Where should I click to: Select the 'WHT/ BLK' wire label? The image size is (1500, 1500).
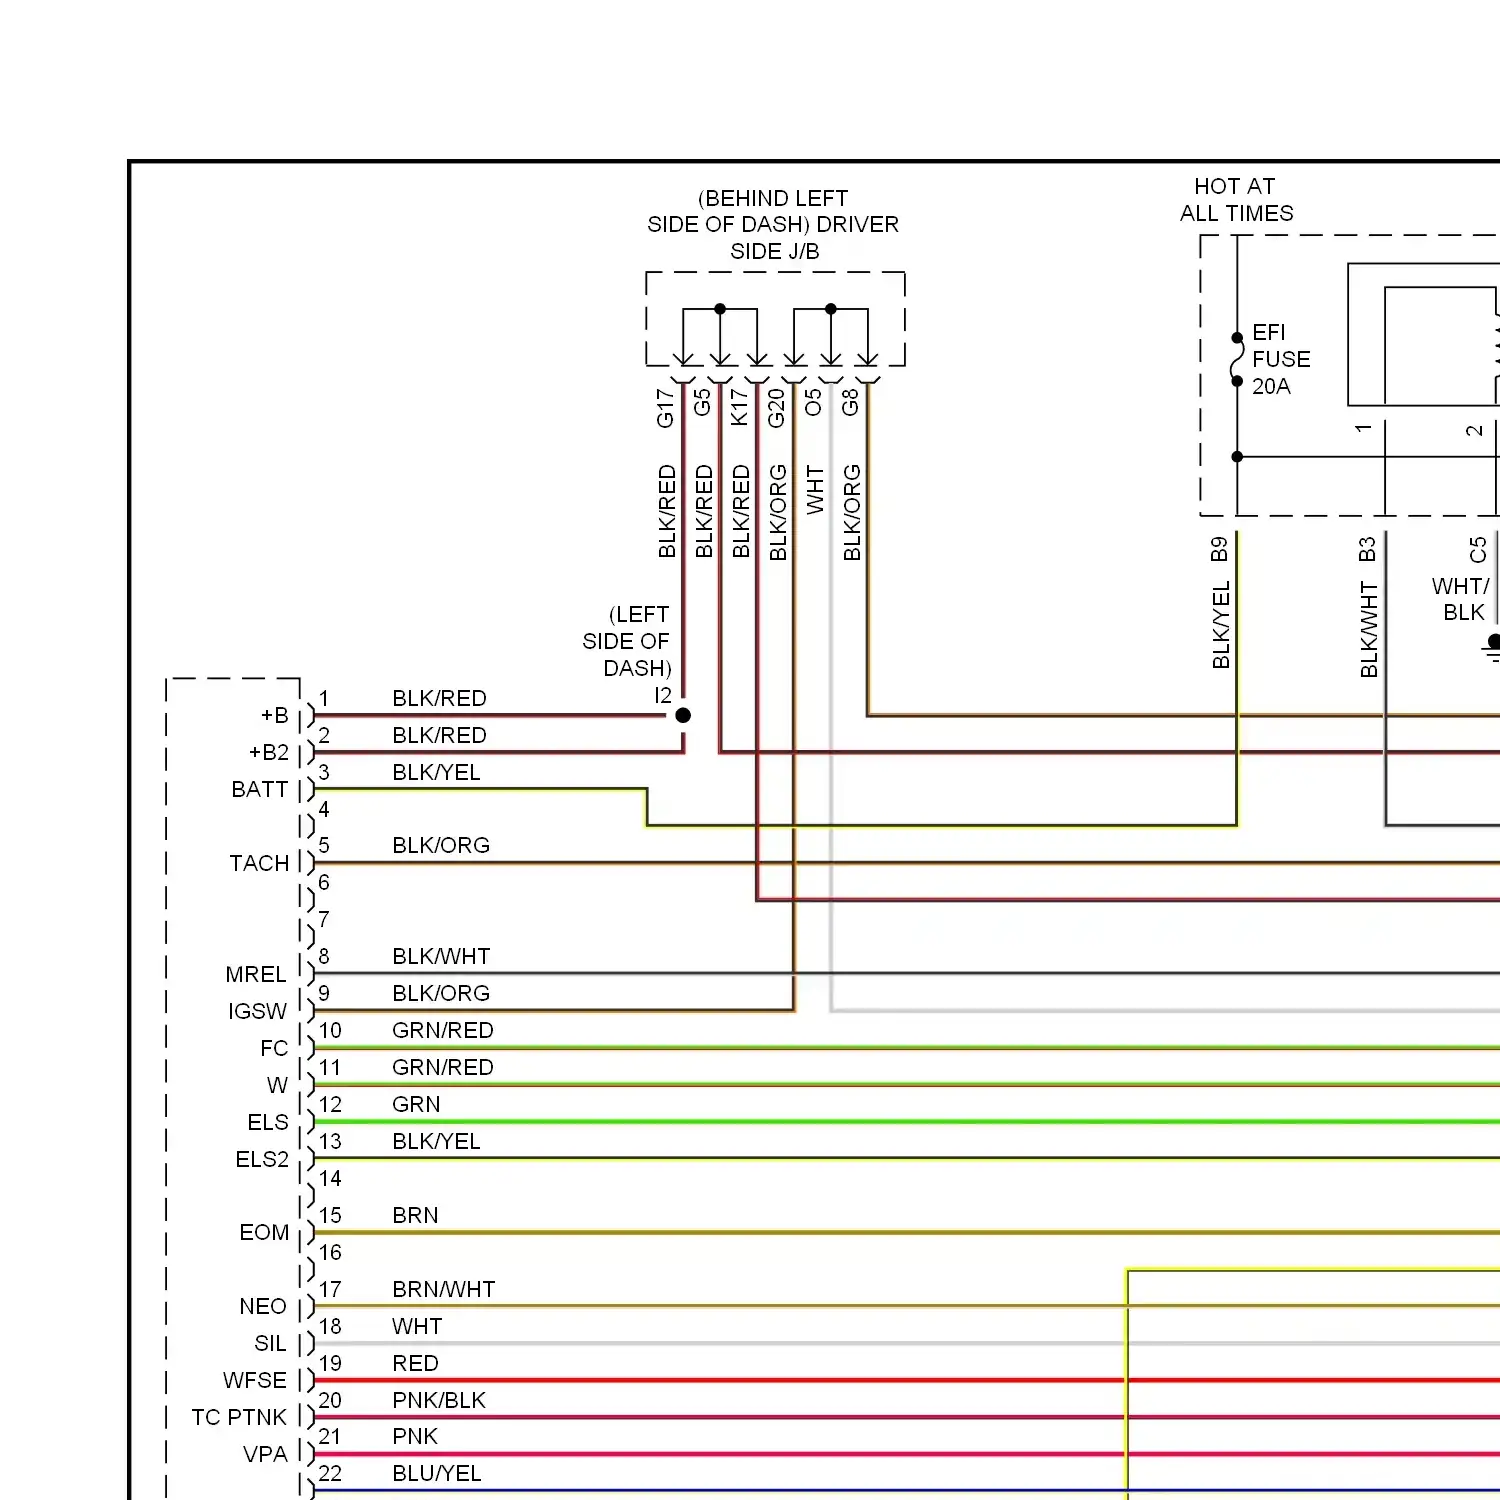1461,599
